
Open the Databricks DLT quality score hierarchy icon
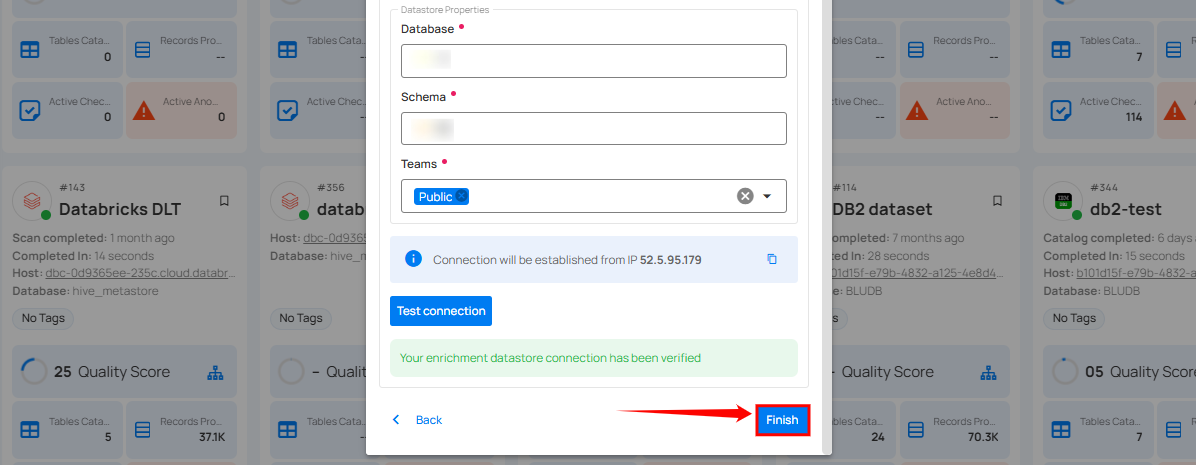[x=216, y=372]
